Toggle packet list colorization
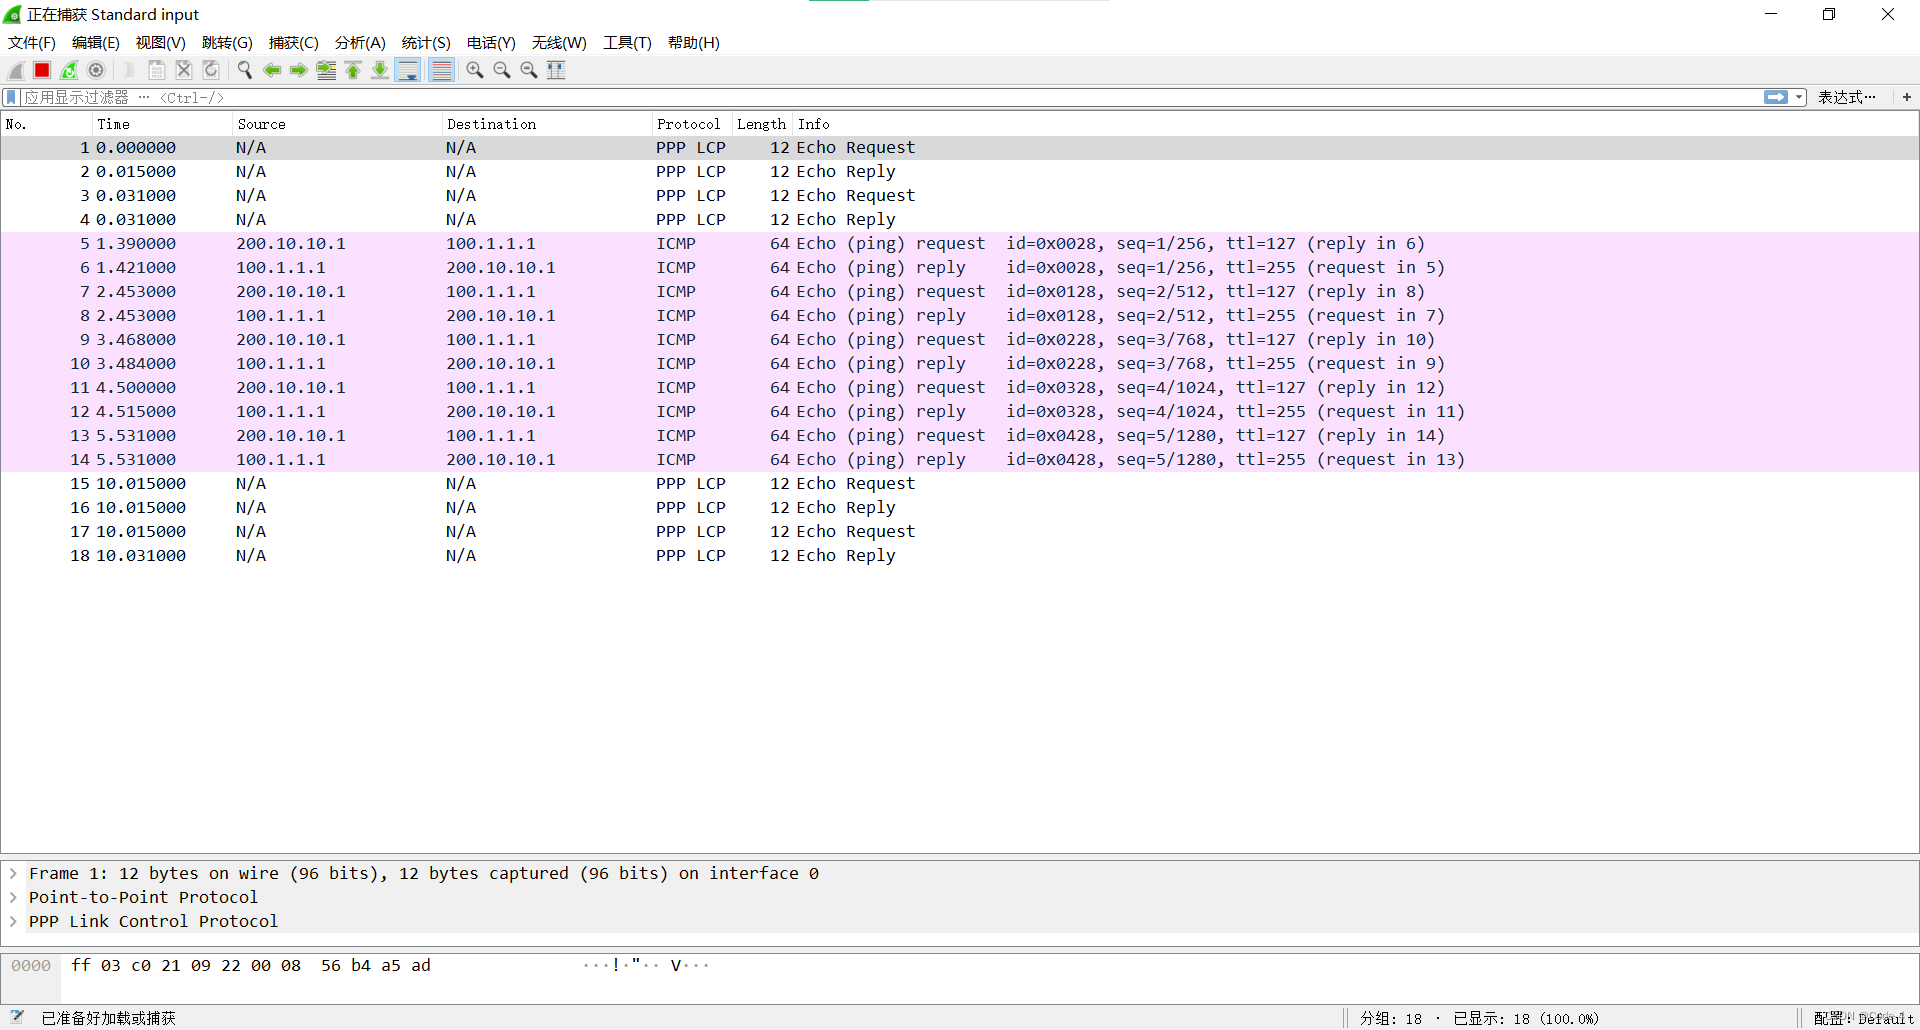1920x1030 pixels. click(441, 70)
